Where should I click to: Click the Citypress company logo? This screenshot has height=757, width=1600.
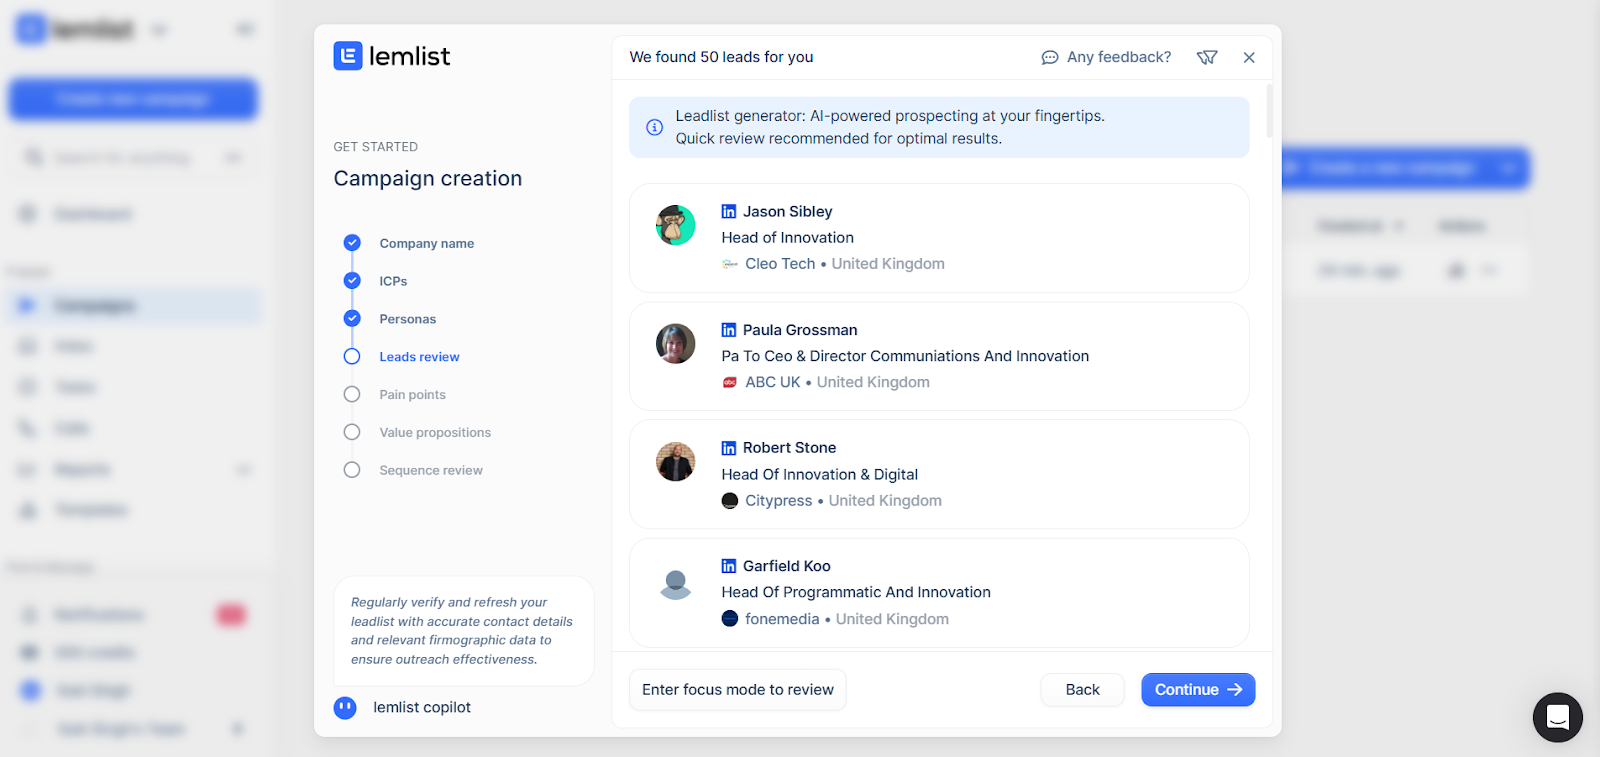tap(730, 501)
